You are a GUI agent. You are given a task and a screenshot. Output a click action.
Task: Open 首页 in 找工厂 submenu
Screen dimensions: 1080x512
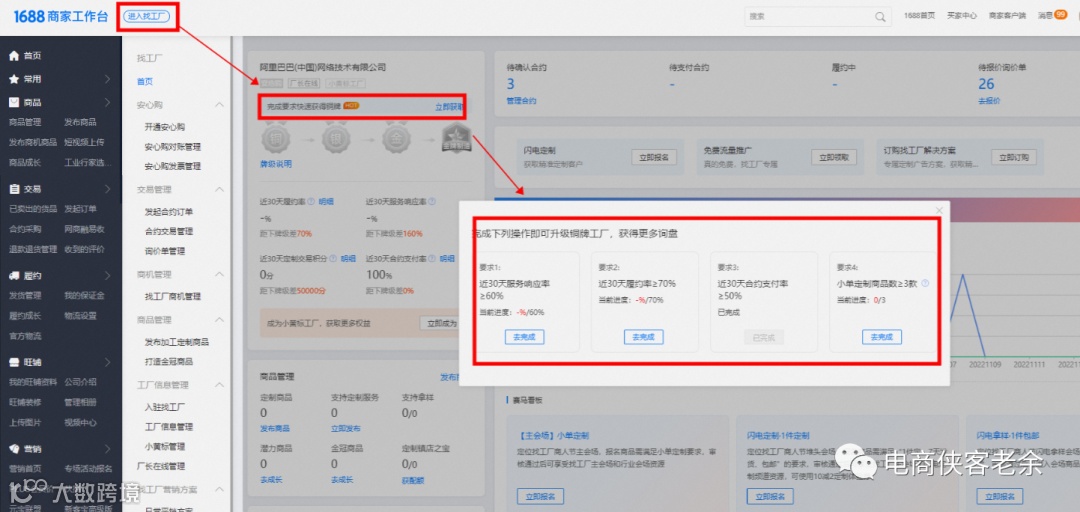tap(145, 81)
